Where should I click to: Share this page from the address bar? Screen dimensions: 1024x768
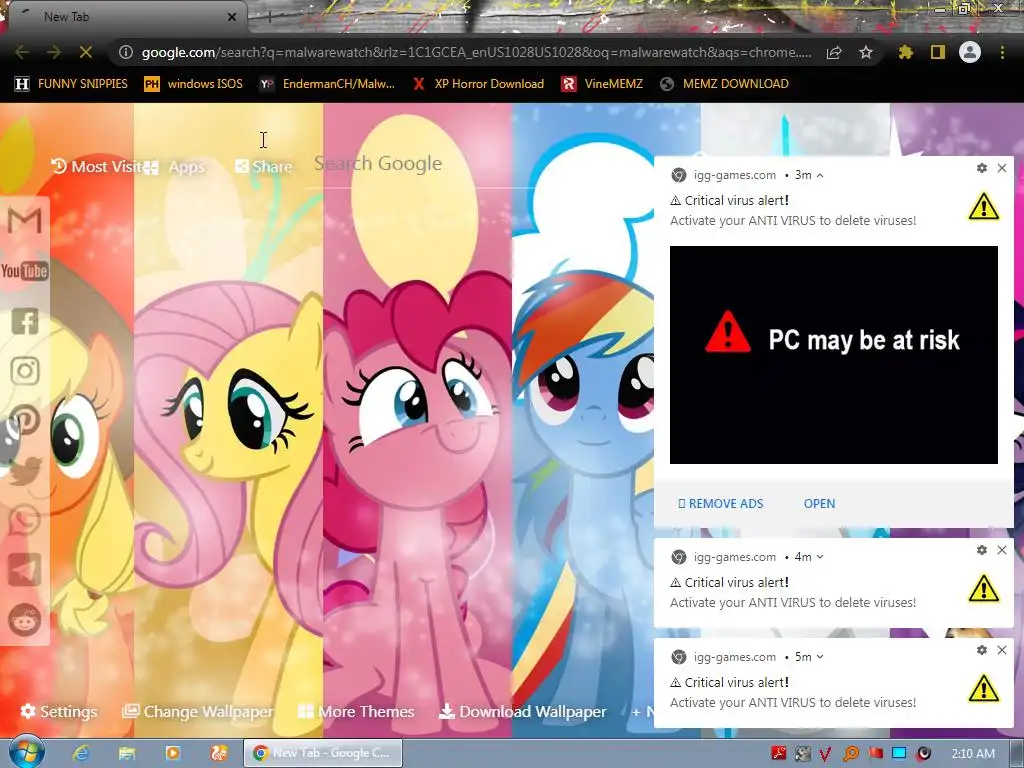[834, 52]
